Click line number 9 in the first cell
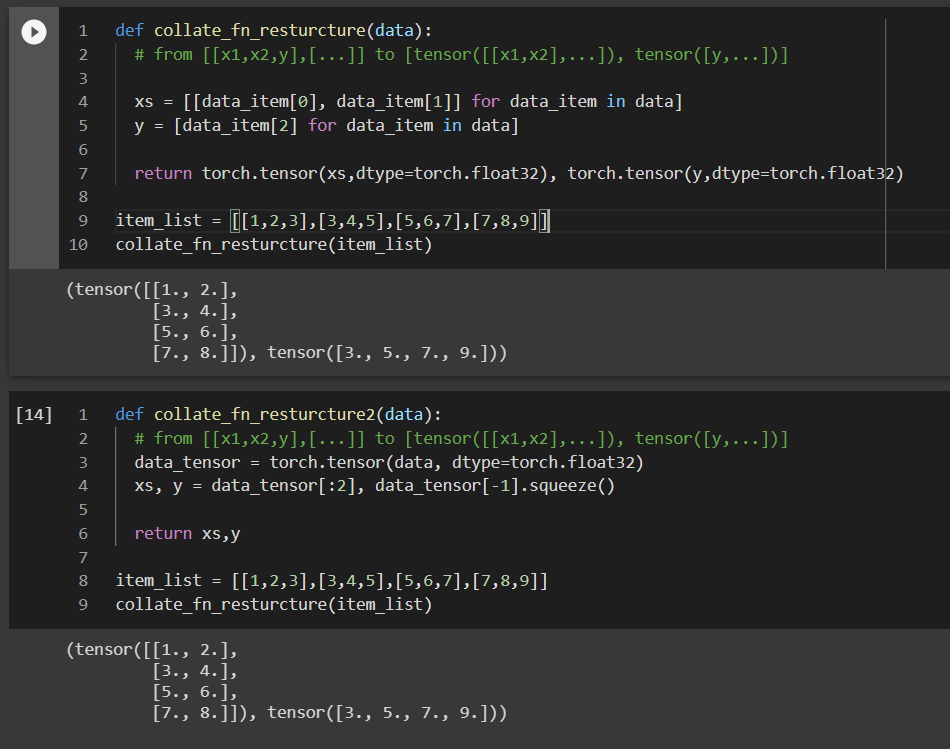 82,220
